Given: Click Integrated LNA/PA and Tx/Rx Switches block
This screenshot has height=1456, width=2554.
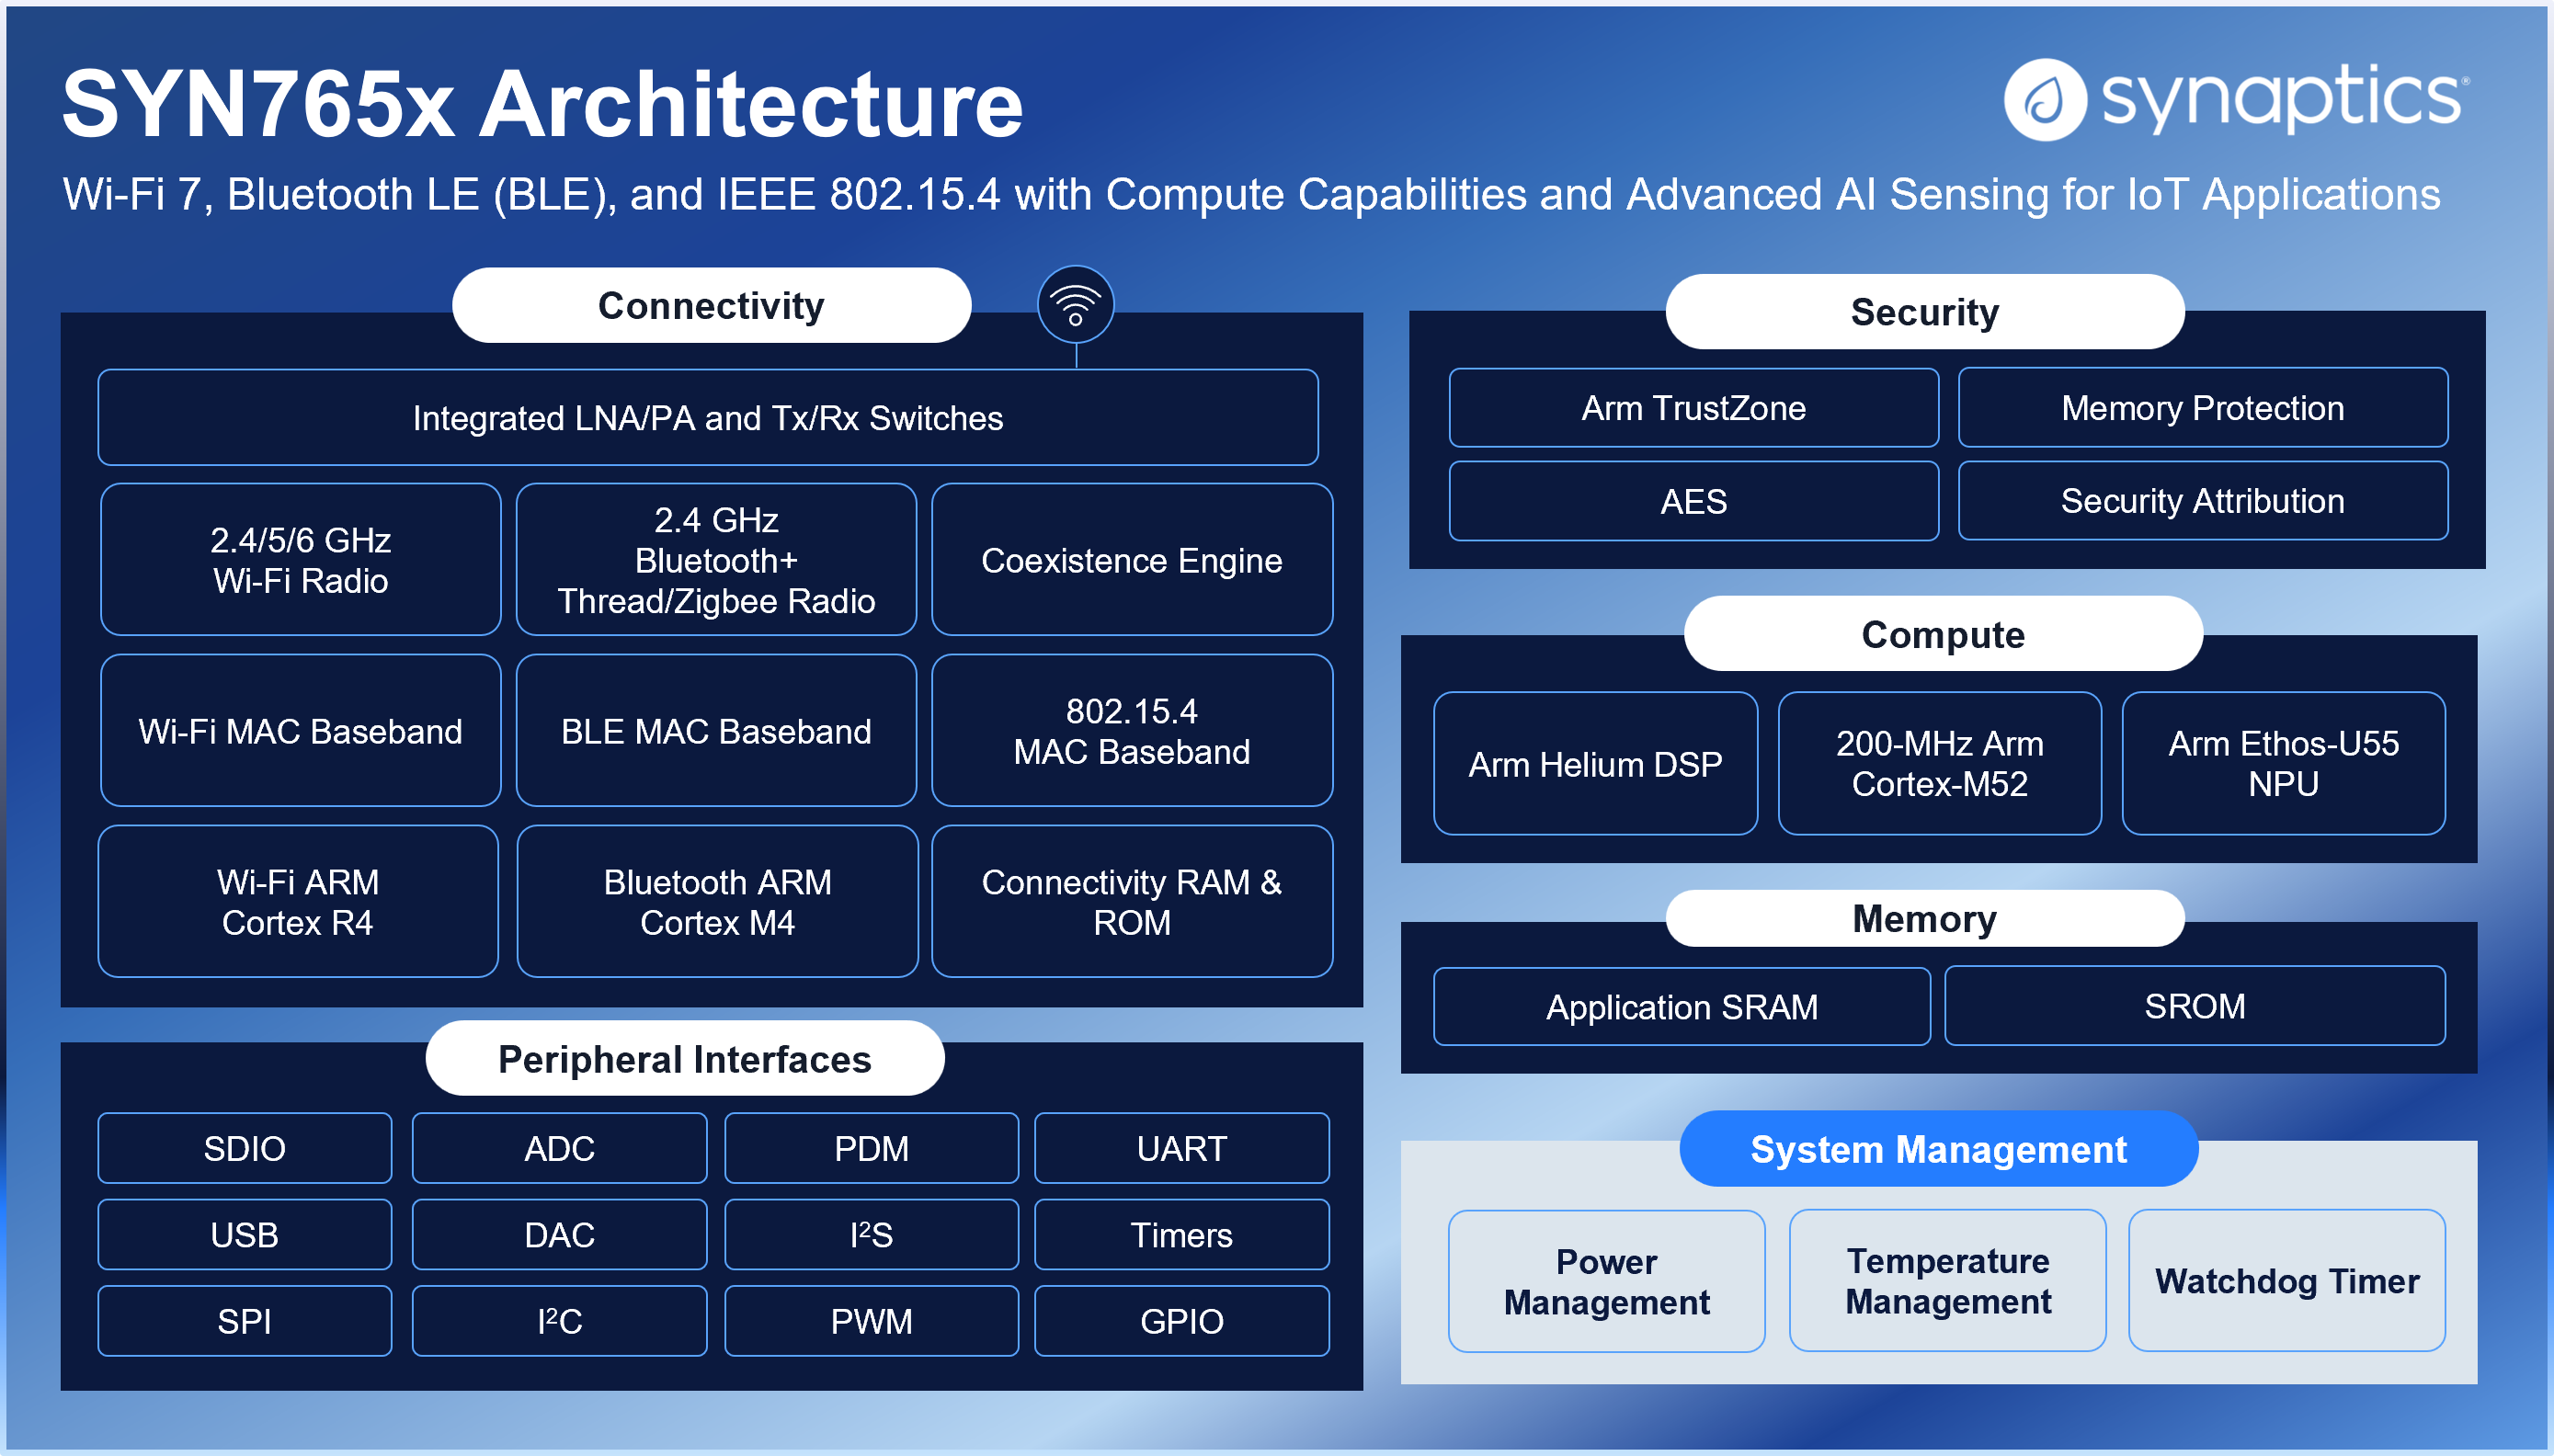Looking at the screenshot, I should click(x=708, y=418).
